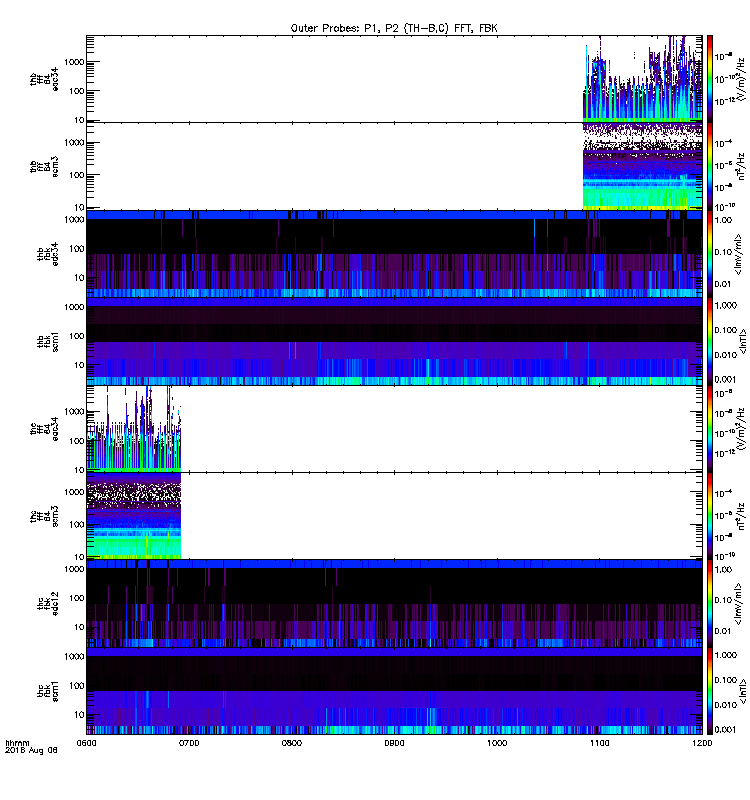Click the (V/m)²/Hz unit label of thb eac34
The width and height of the screenshot is (750, 800).
click(740, 79)
